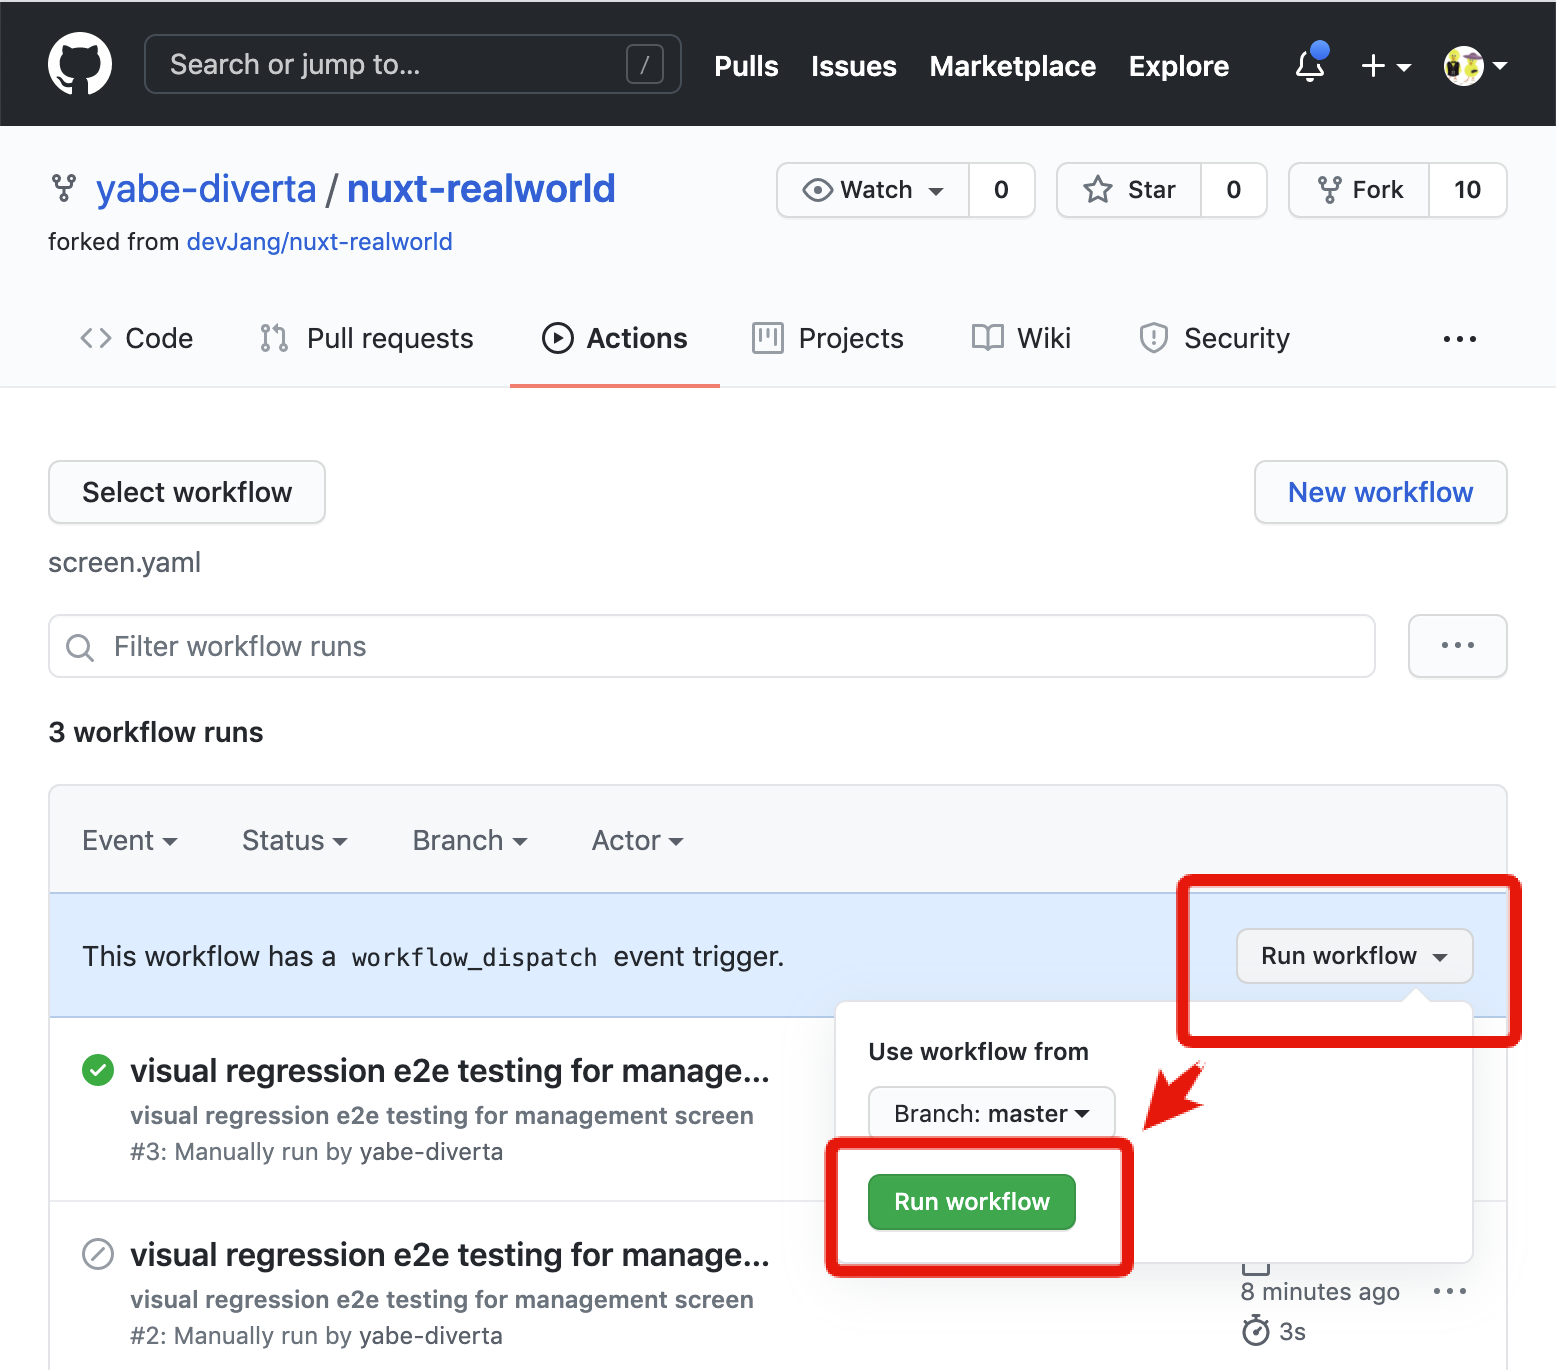Click the Security shield icon
Viewport: 1556px width, 1370px height.
1154,338
